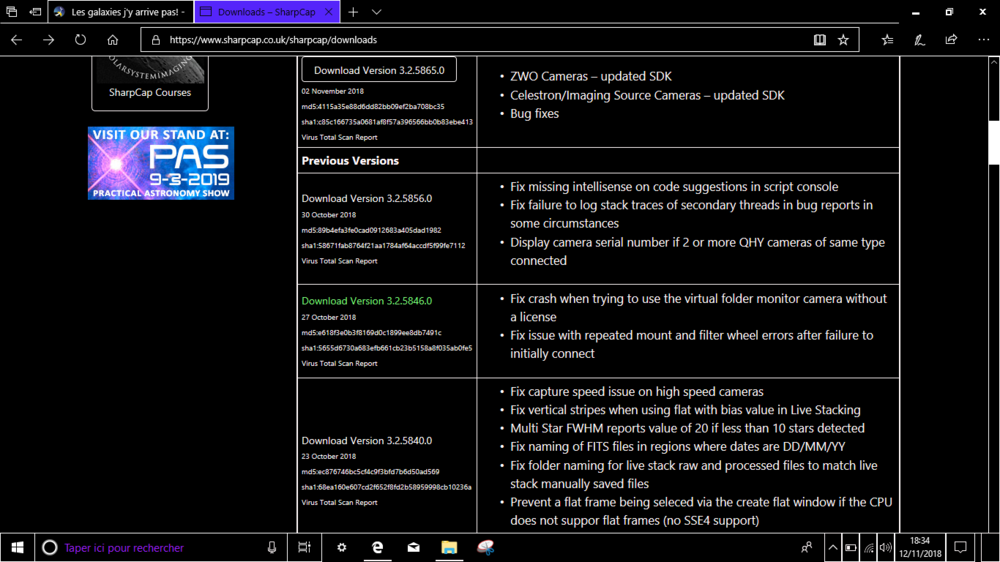Click the scrollbar up arrow
Viewport: 1000px width, 562px height.
pos(994,62)
